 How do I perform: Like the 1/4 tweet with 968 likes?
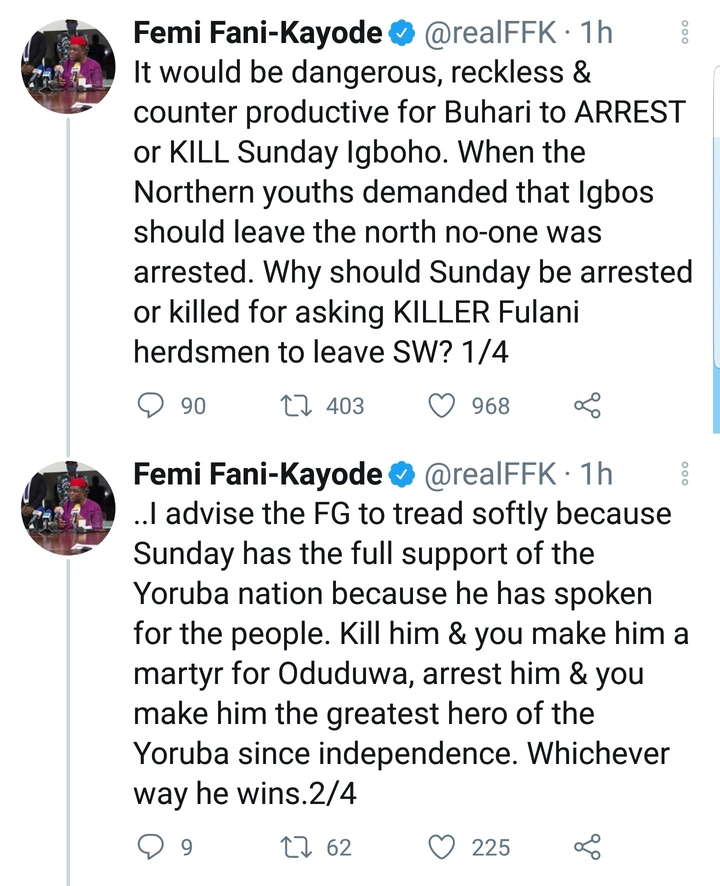click(x=442, y=405)
